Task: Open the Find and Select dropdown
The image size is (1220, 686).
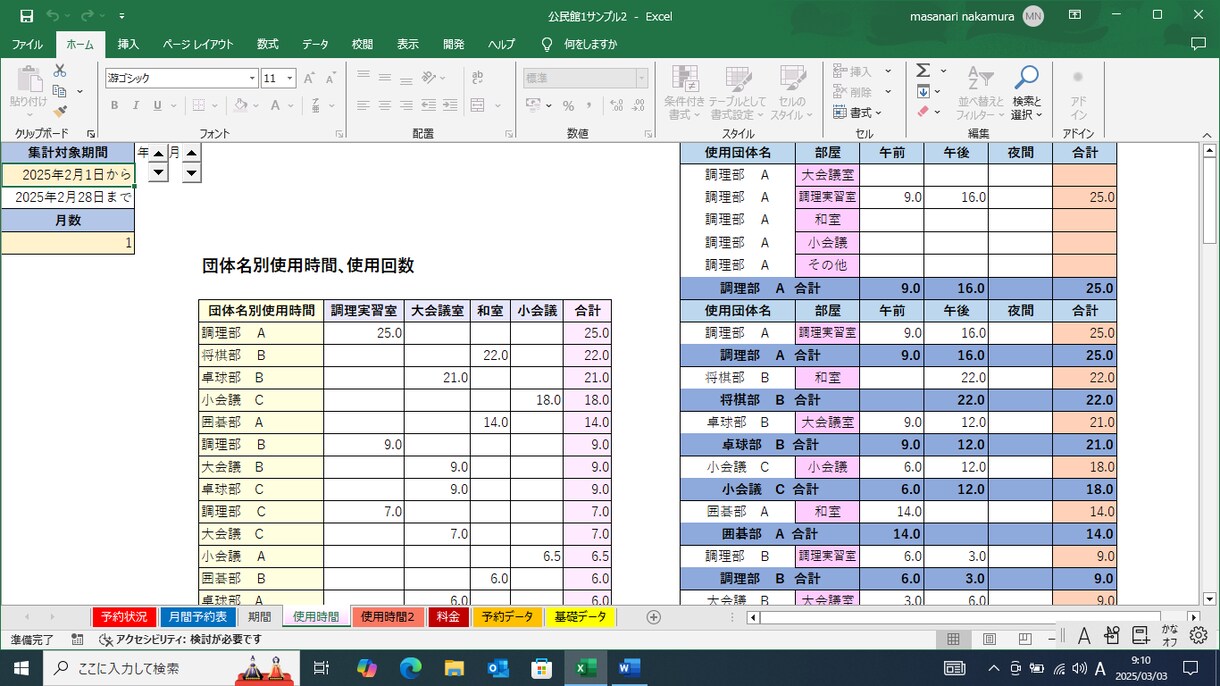Action: point(1026,93)
